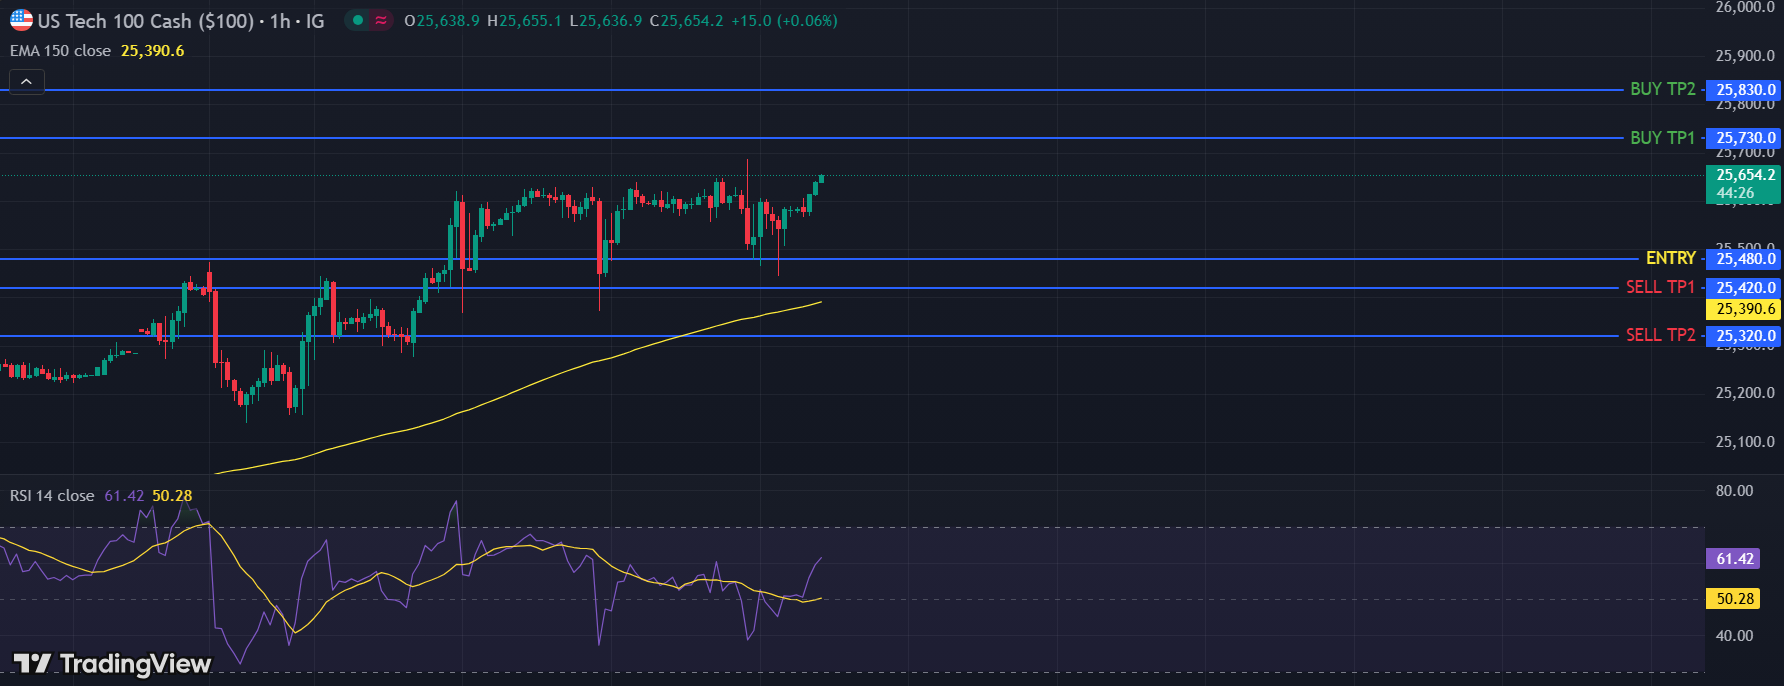
Task: Click the yellow EMA 25,390.6 axis tag
Action: click(x=1745, y=309)
